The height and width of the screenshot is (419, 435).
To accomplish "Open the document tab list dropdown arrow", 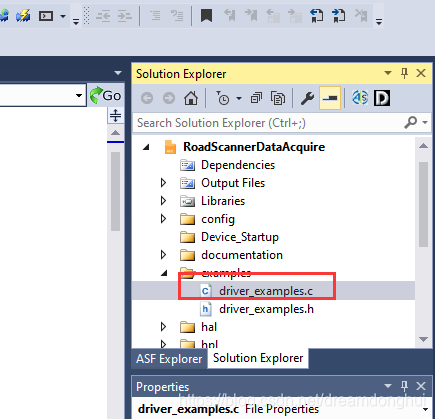I will [x=118, y=73].
